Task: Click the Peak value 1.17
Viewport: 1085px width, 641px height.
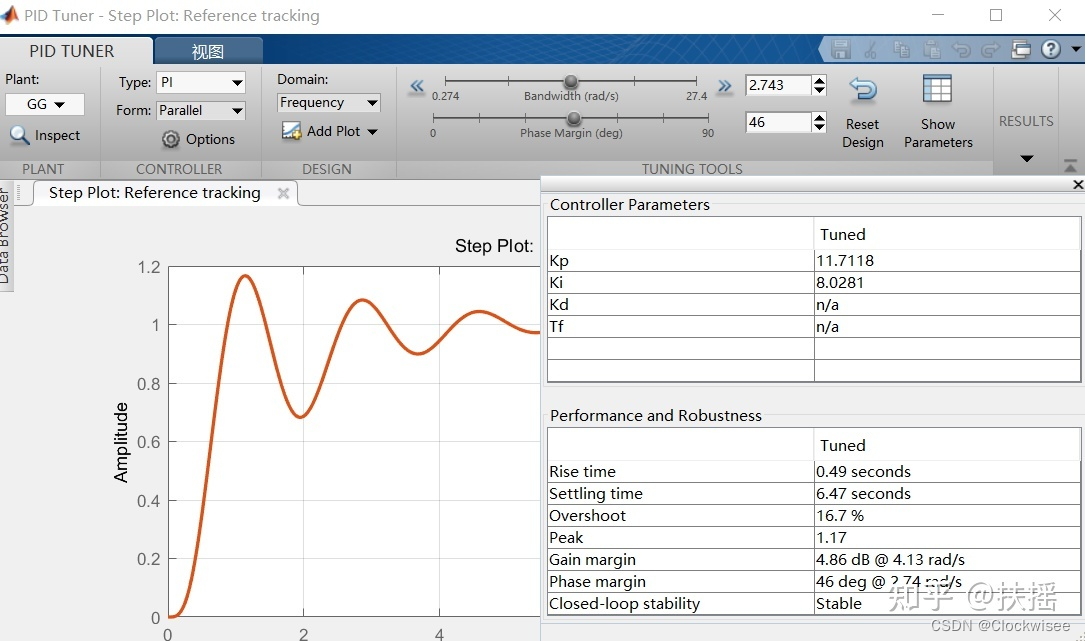Action: (947, 538)
